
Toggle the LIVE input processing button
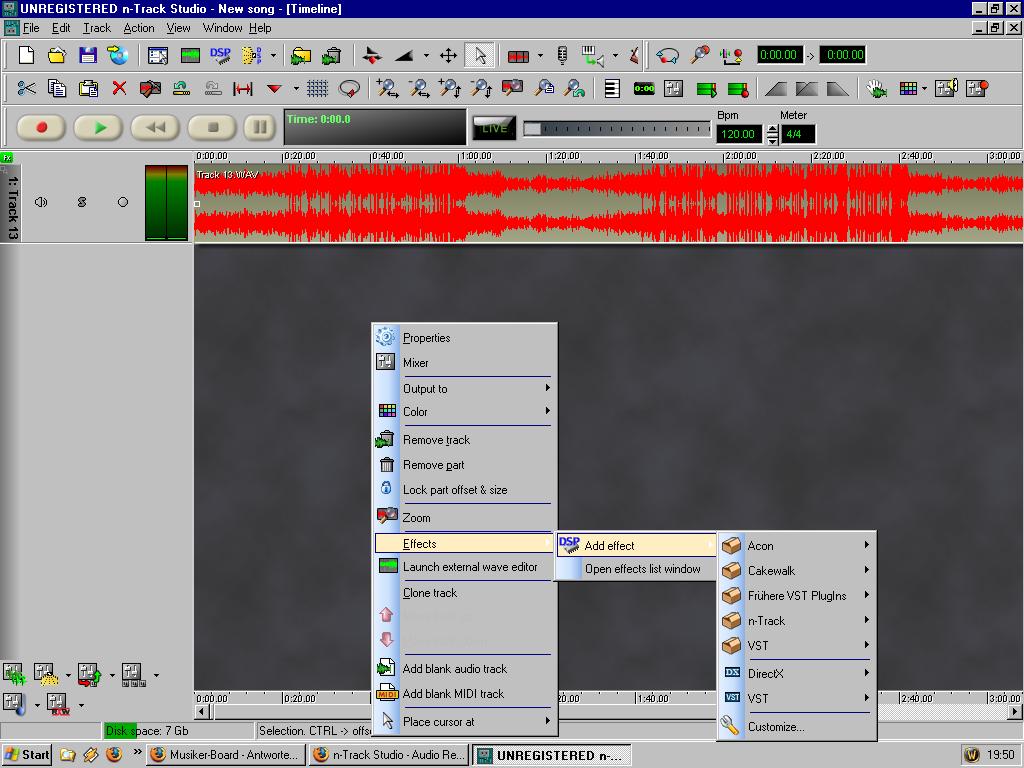(494, 128)
